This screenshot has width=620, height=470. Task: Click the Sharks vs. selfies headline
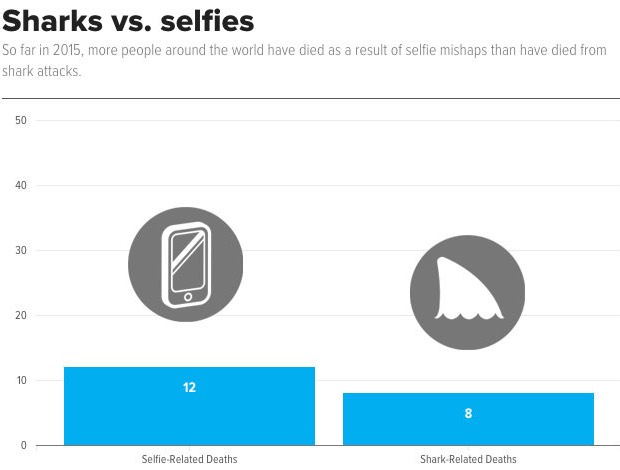(x=128, y=21)
